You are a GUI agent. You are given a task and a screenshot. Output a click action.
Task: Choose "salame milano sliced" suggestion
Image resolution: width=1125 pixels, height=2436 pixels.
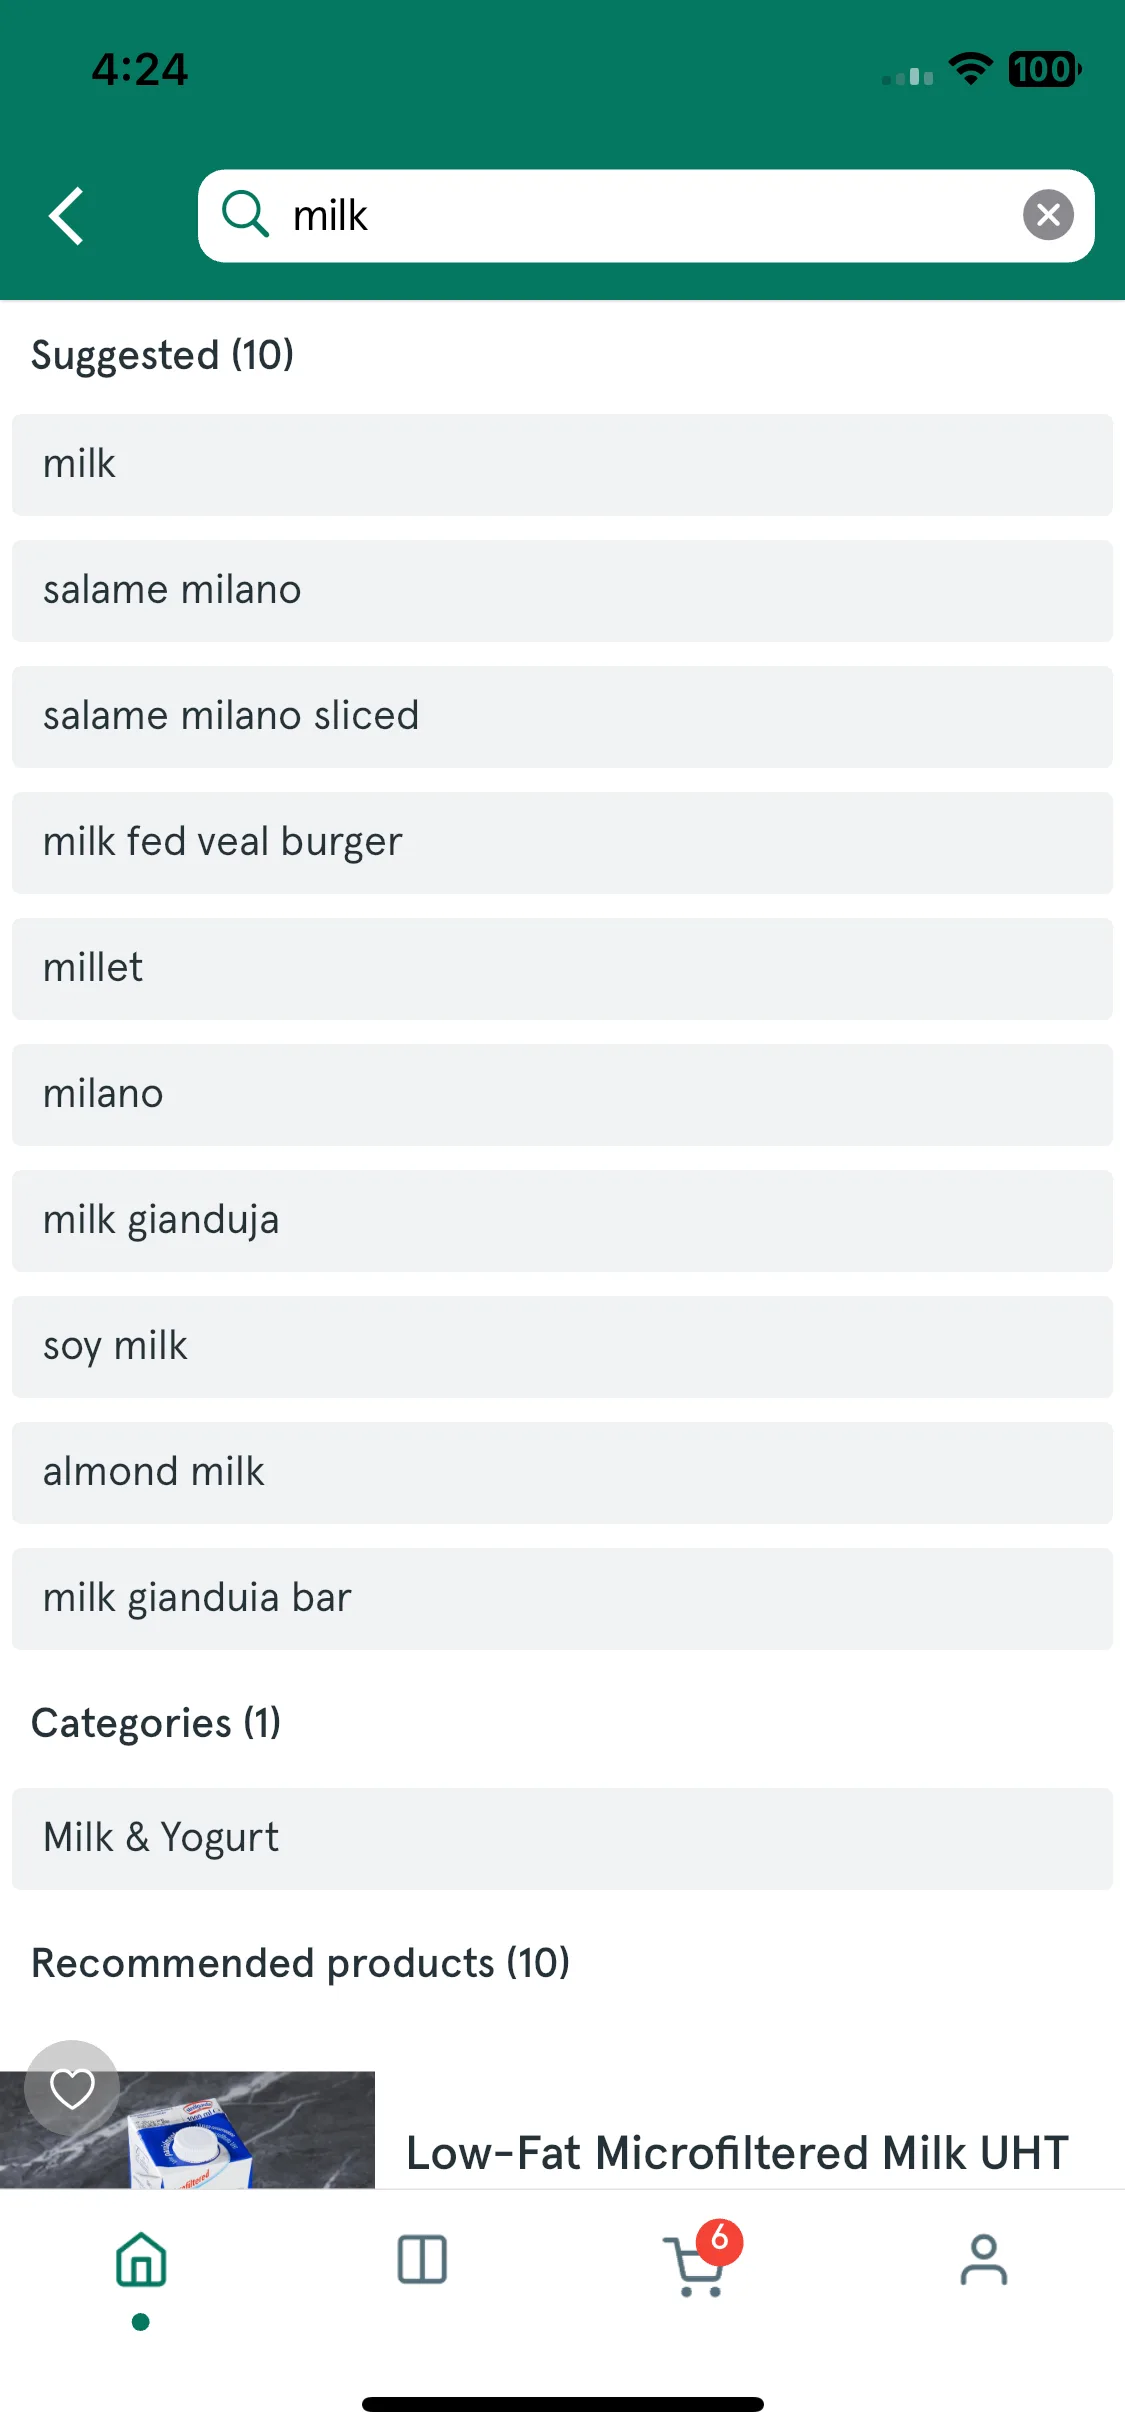tap(562, 717)
